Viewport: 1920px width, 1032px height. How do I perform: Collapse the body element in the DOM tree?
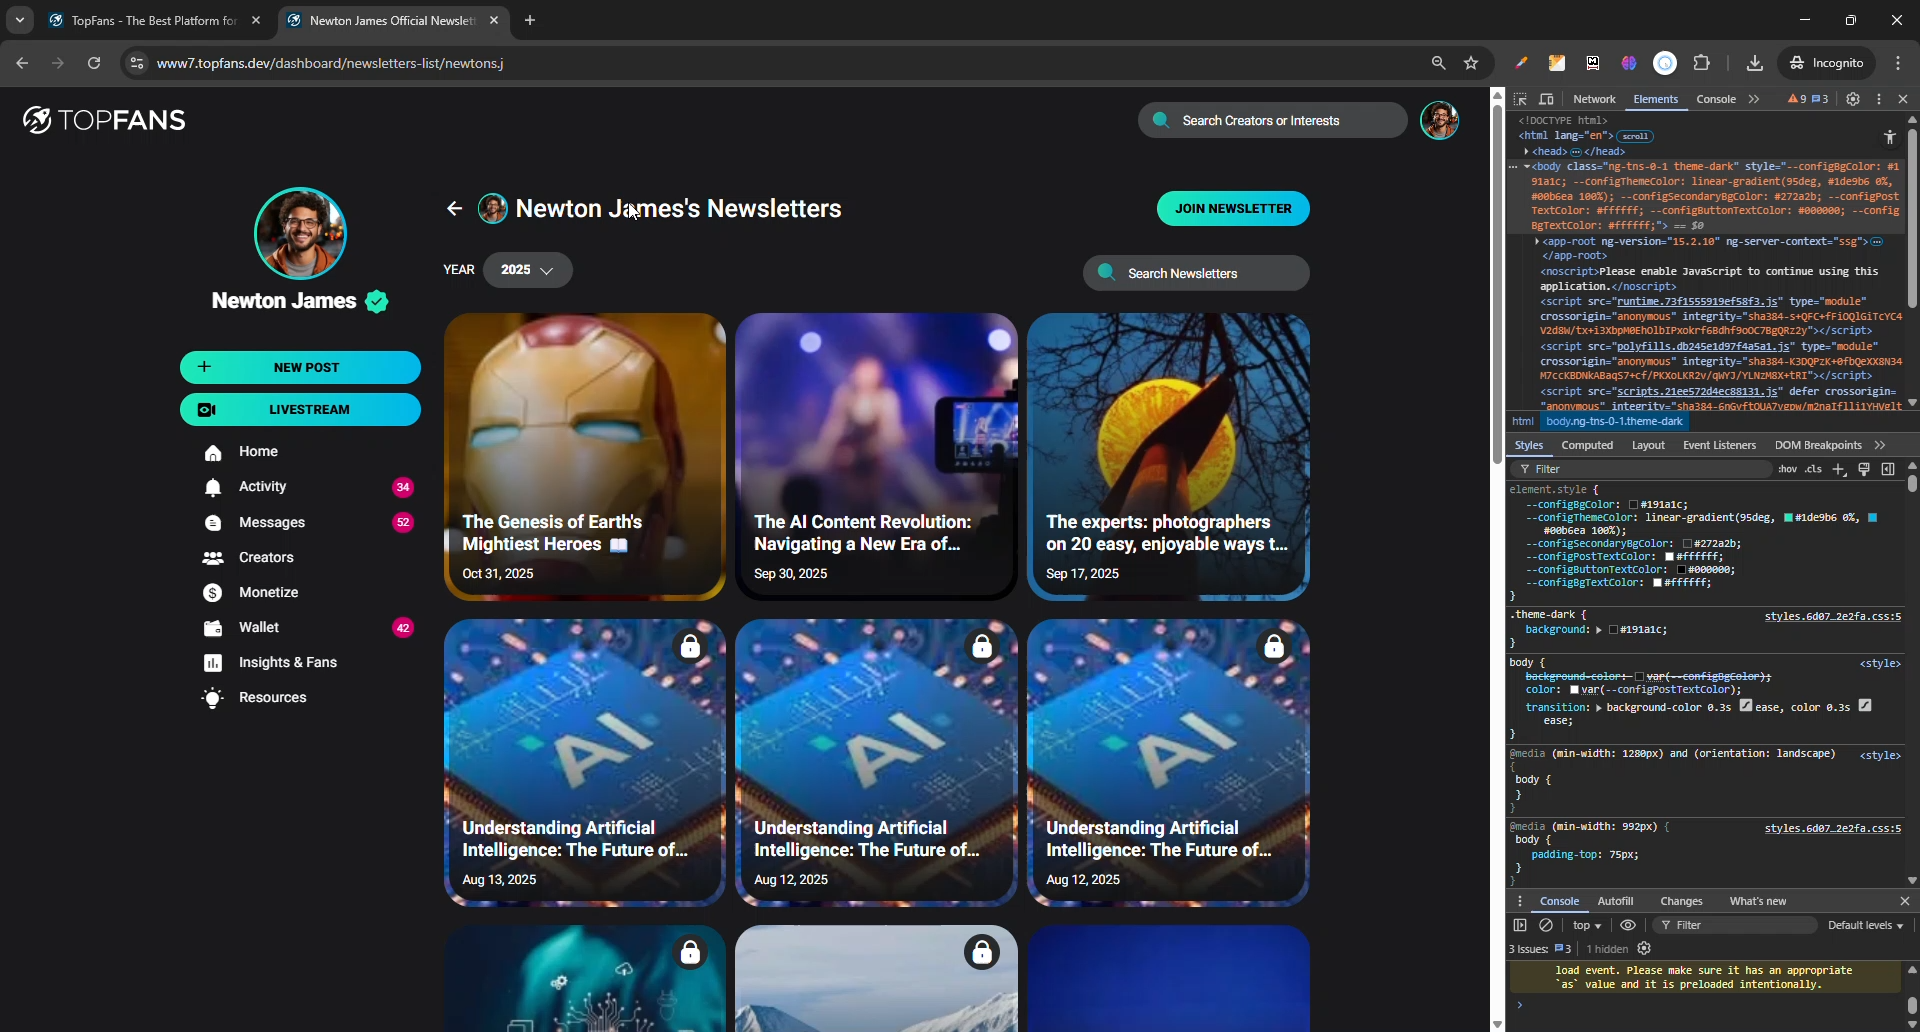pyautogui.click(x=1527, y=167)
